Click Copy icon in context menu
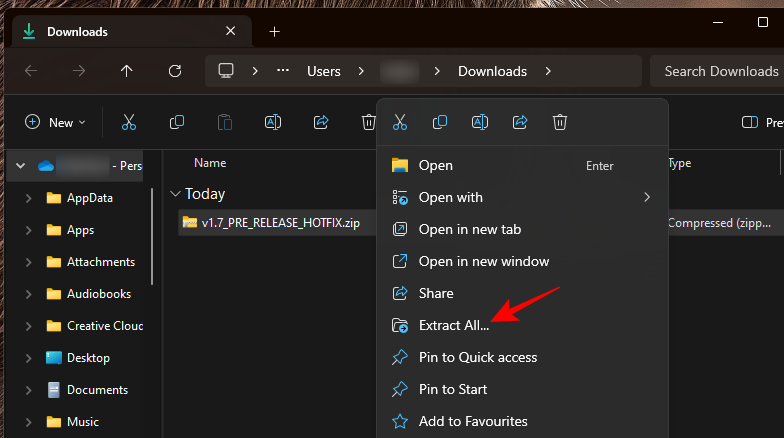This screenshot has width=784, height=438. (440, 122)
